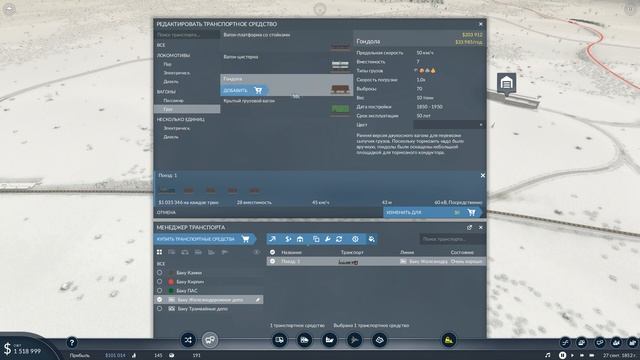The height and width of the screenshot is (360, 640).
Task: Set normal play game speed
Action: 572,355
